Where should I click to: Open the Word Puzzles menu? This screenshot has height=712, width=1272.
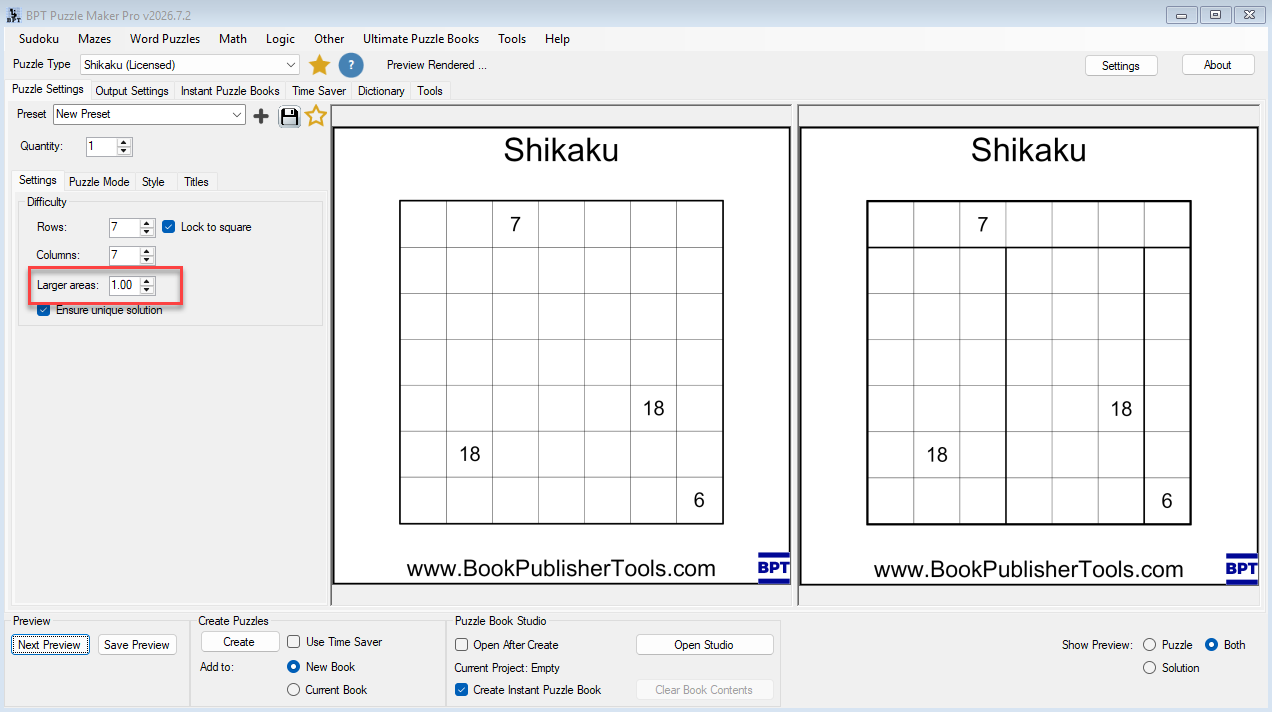pyautogui.click(x=165, y=39)
